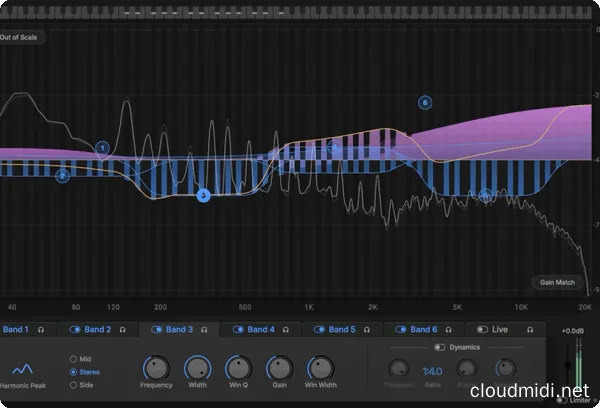Image resolution: width=600 pixels, height=408 pixels.
Task: Open the Band 5 tab
Action: pos(342,330)
